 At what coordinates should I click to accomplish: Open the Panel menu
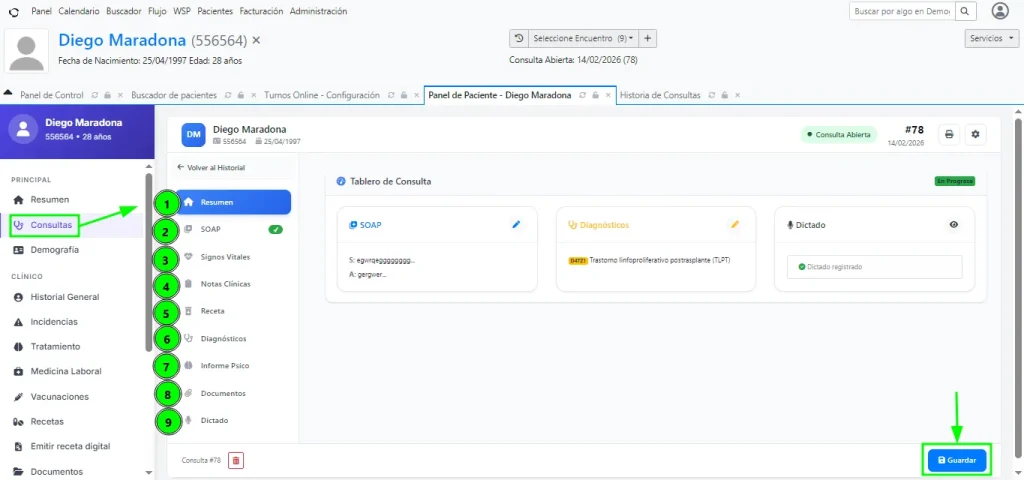[x=41, y=11]
